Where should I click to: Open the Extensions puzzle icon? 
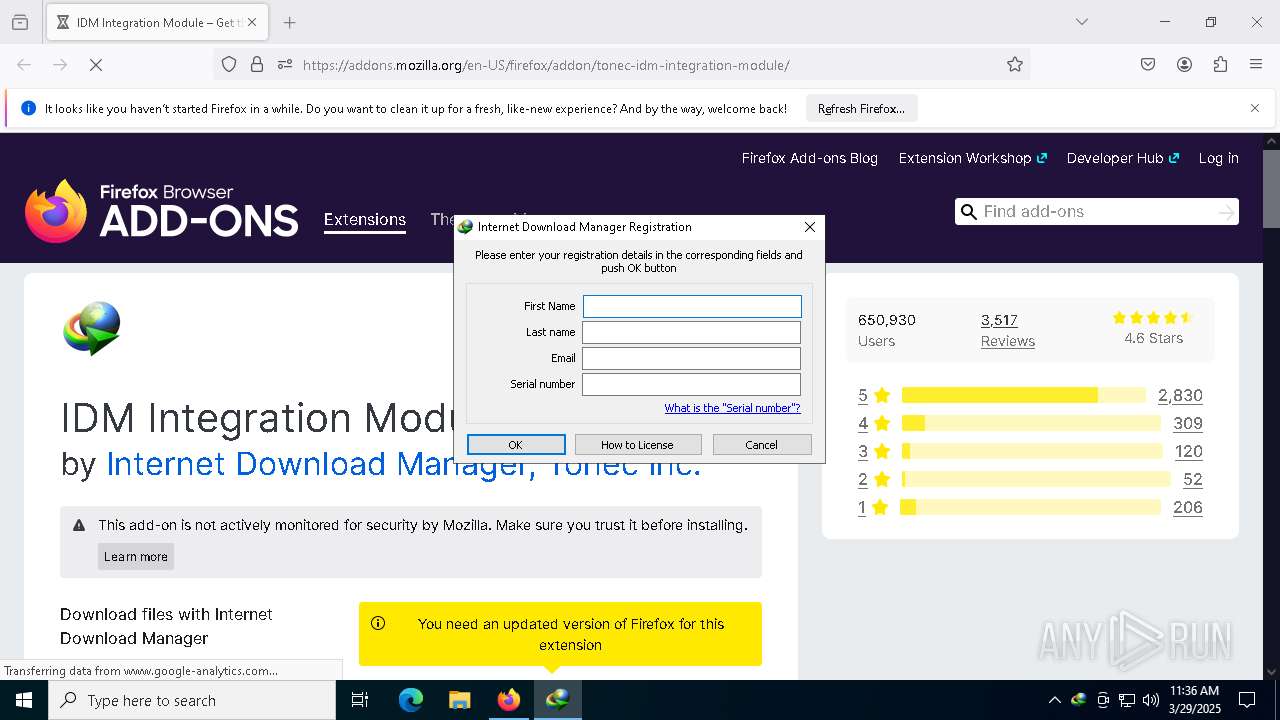tap(1220, 65)
